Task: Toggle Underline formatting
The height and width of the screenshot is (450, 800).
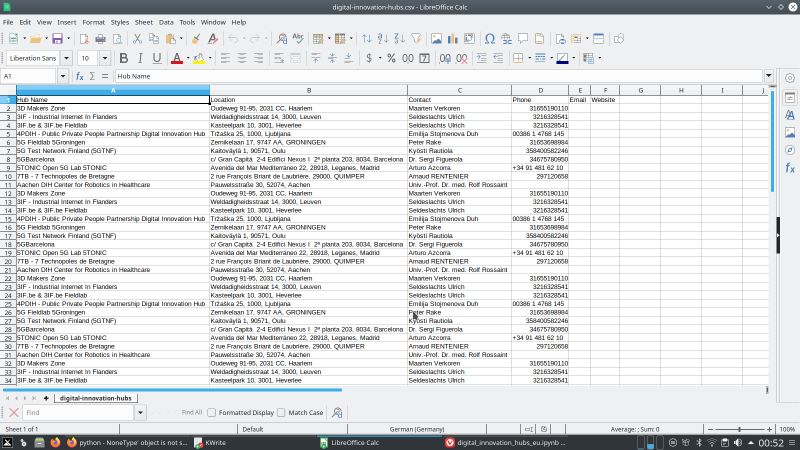Action: coord(157,58)
